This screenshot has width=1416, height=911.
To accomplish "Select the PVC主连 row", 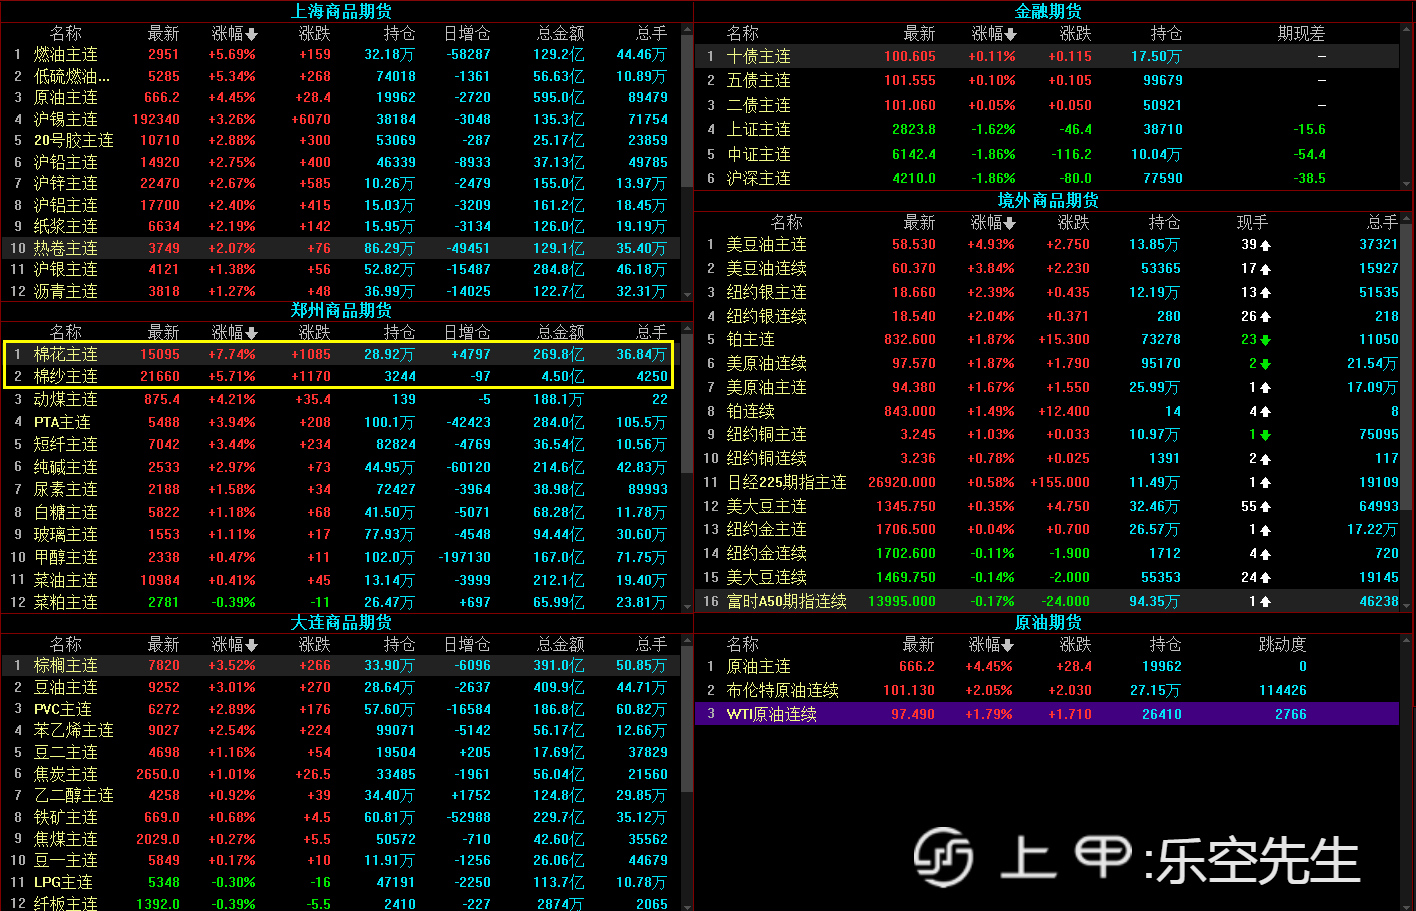I will tap(341, 709).
